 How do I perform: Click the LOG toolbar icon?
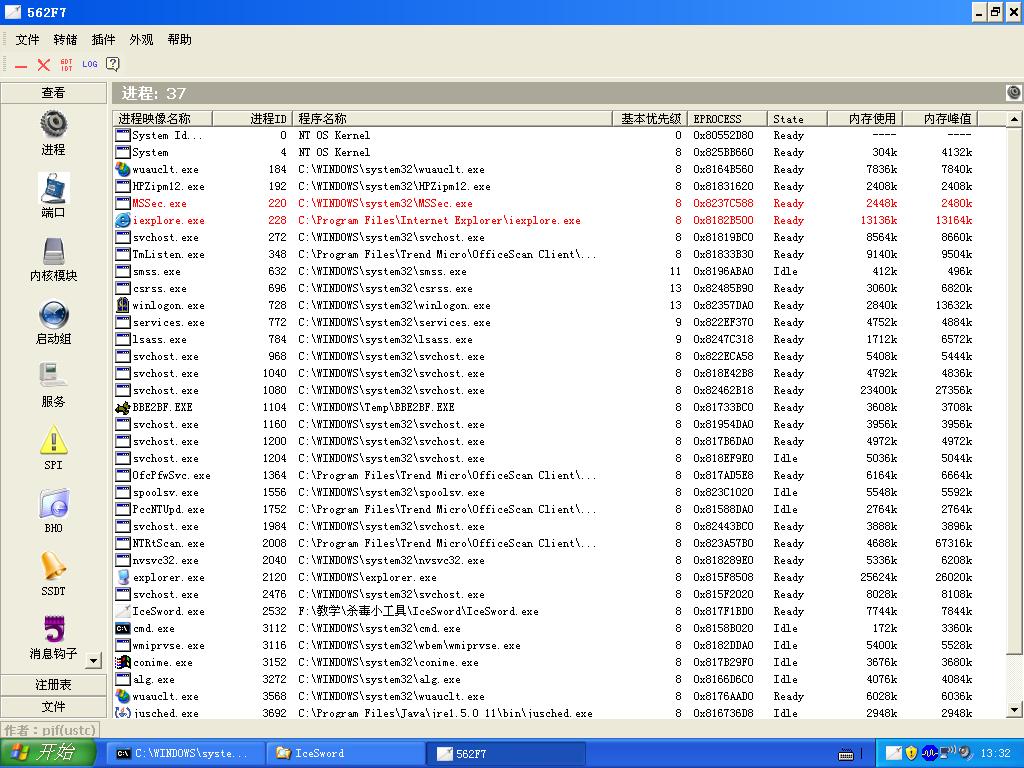tap(90, 64)
